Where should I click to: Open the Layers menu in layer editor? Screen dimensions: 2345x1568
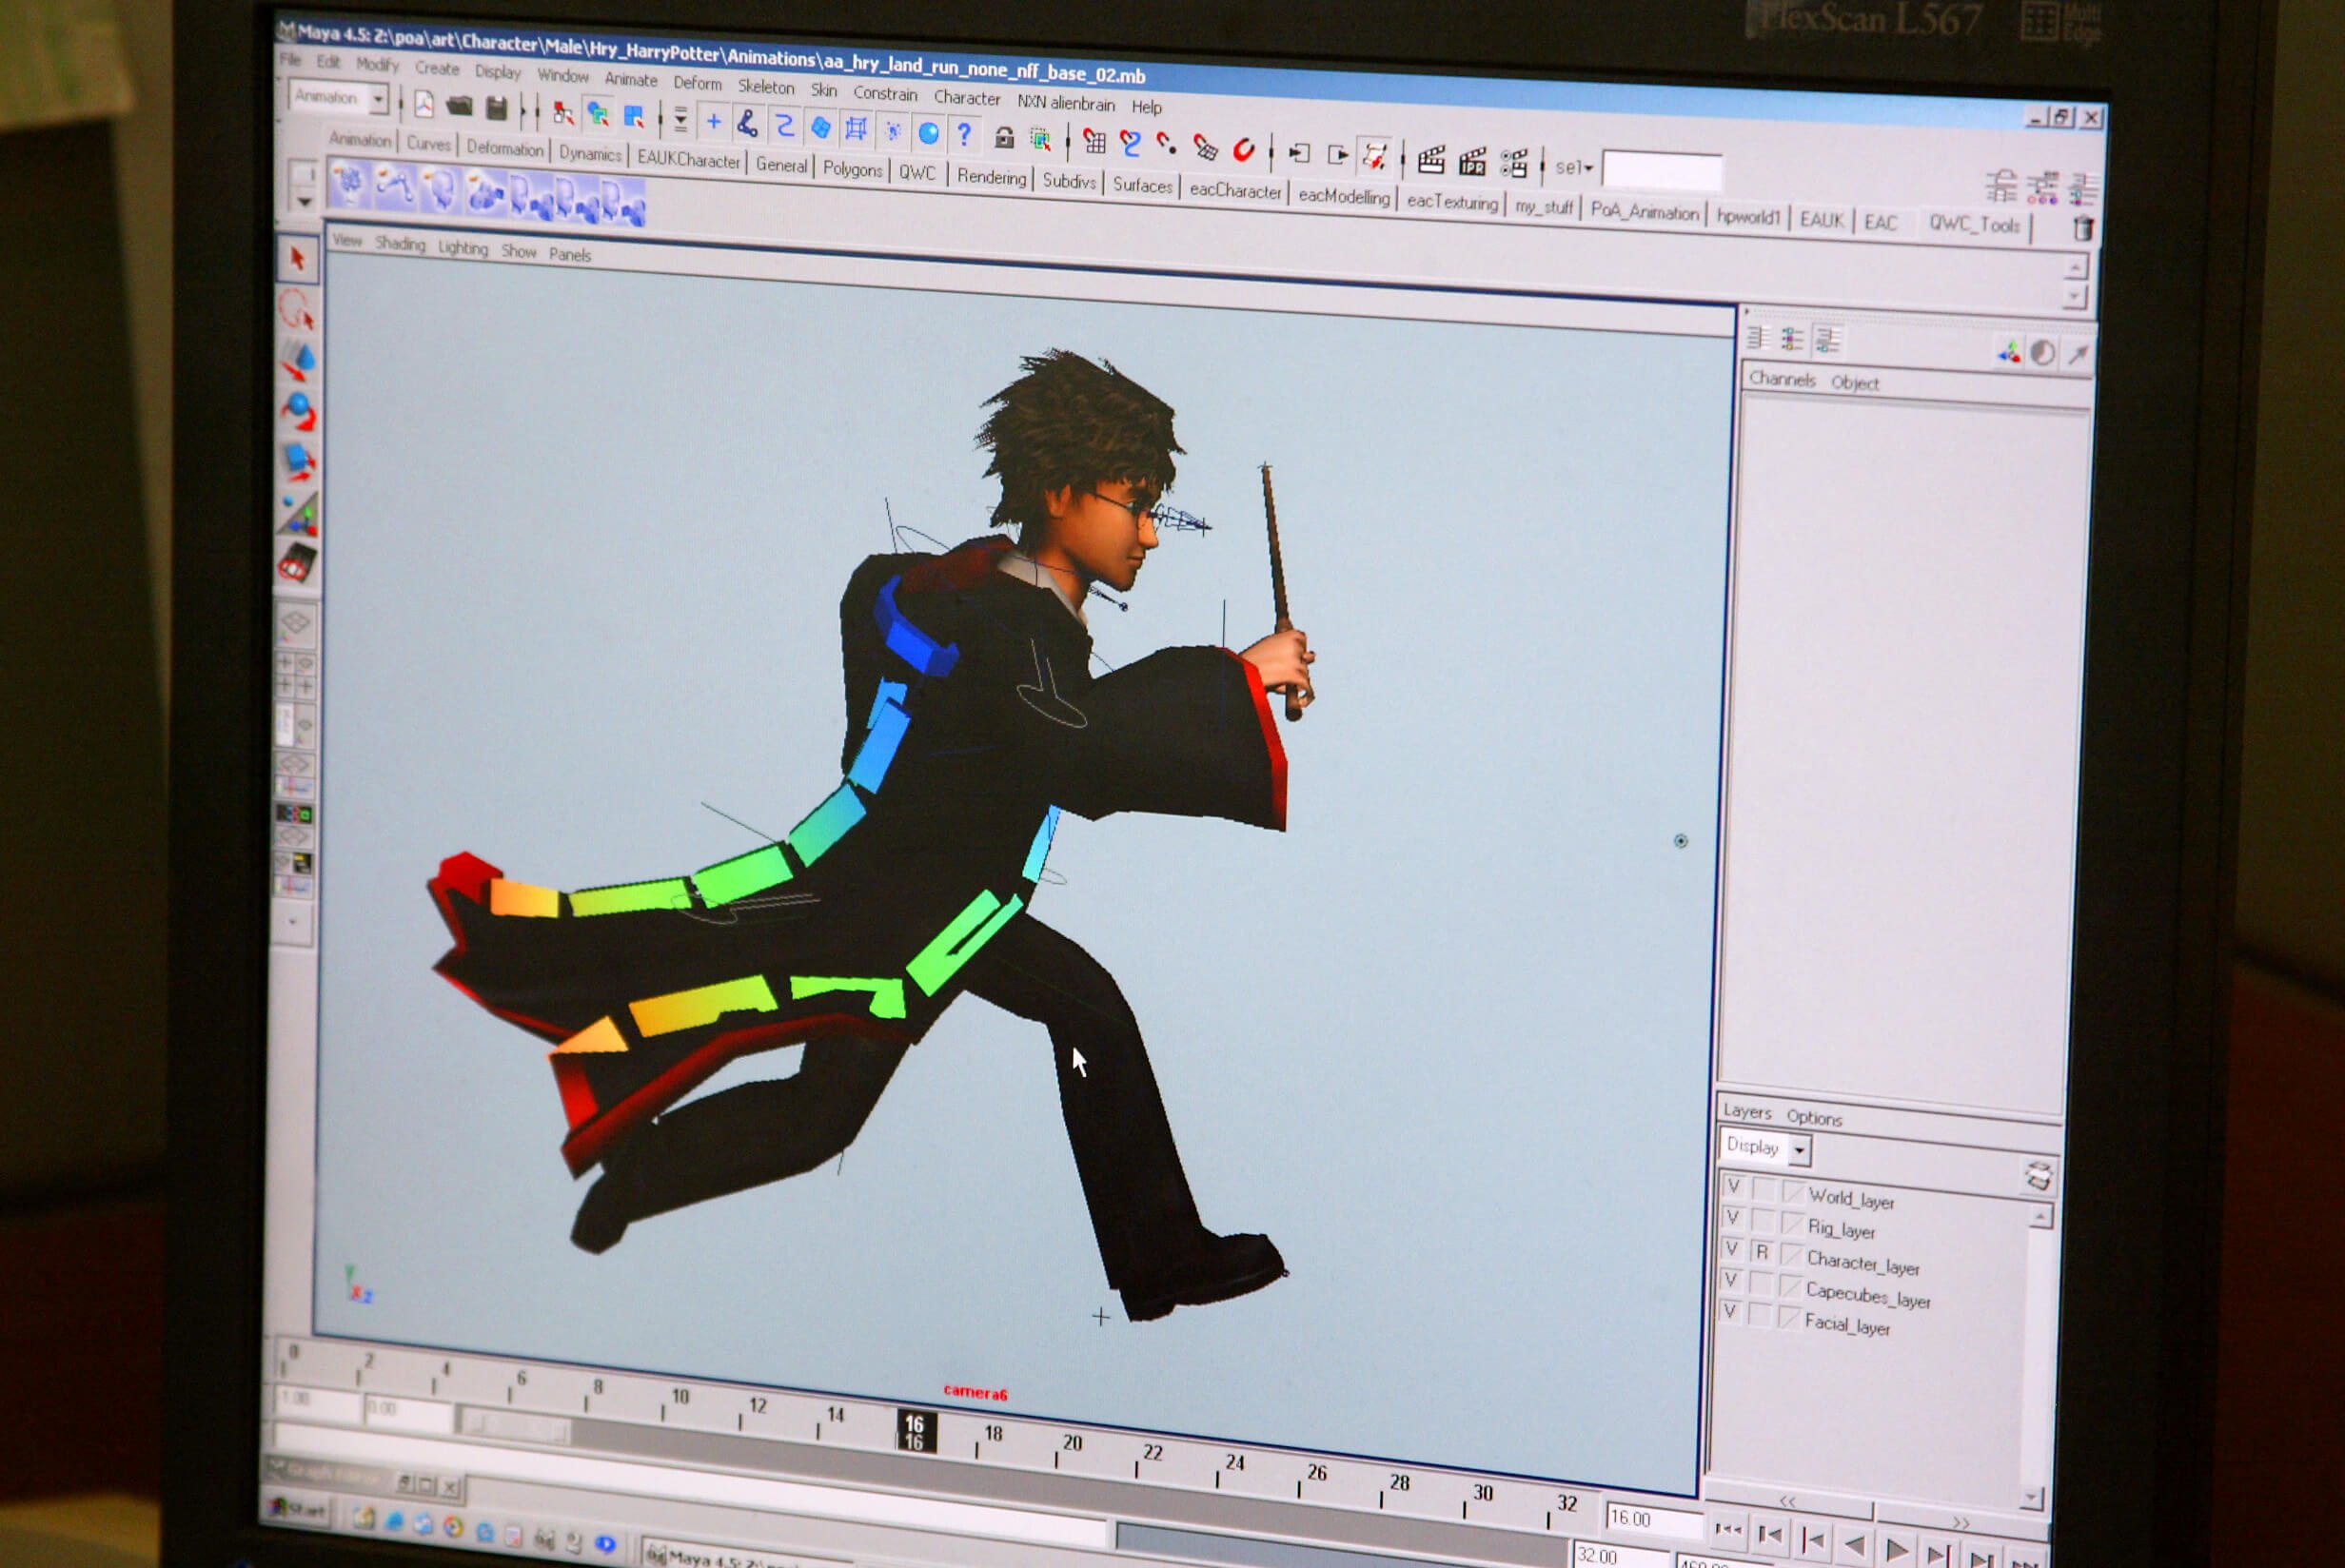click(1747, 1111)
